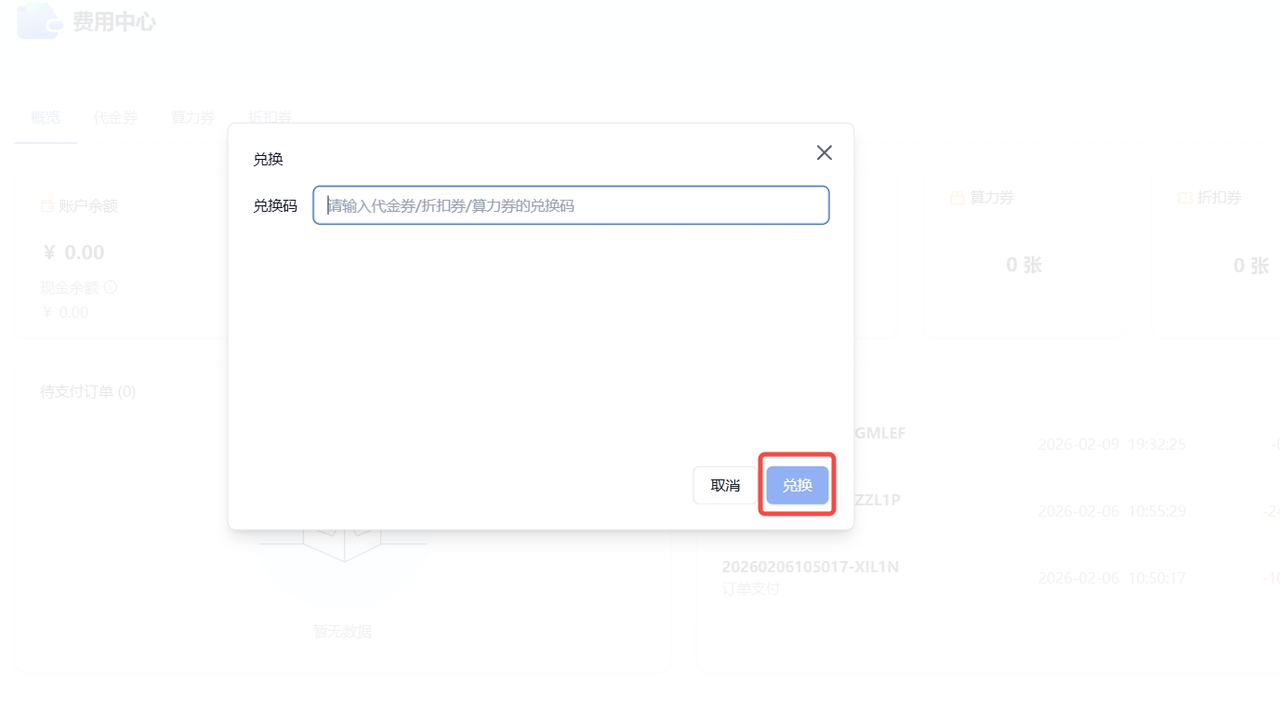
Task: Click the 2026-02-09 19:32:25 record timestamp
Action: click(1112, 444)
